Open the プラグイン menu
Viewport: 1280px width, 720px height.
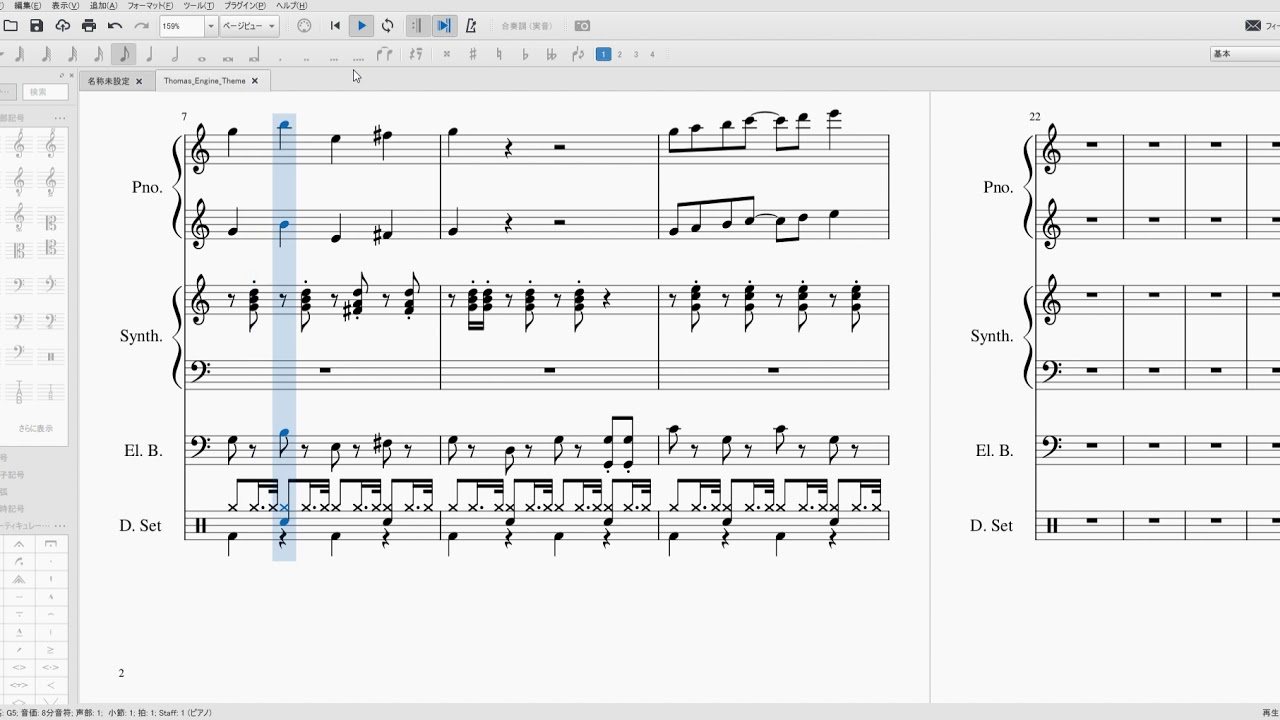tap(244, 6)
